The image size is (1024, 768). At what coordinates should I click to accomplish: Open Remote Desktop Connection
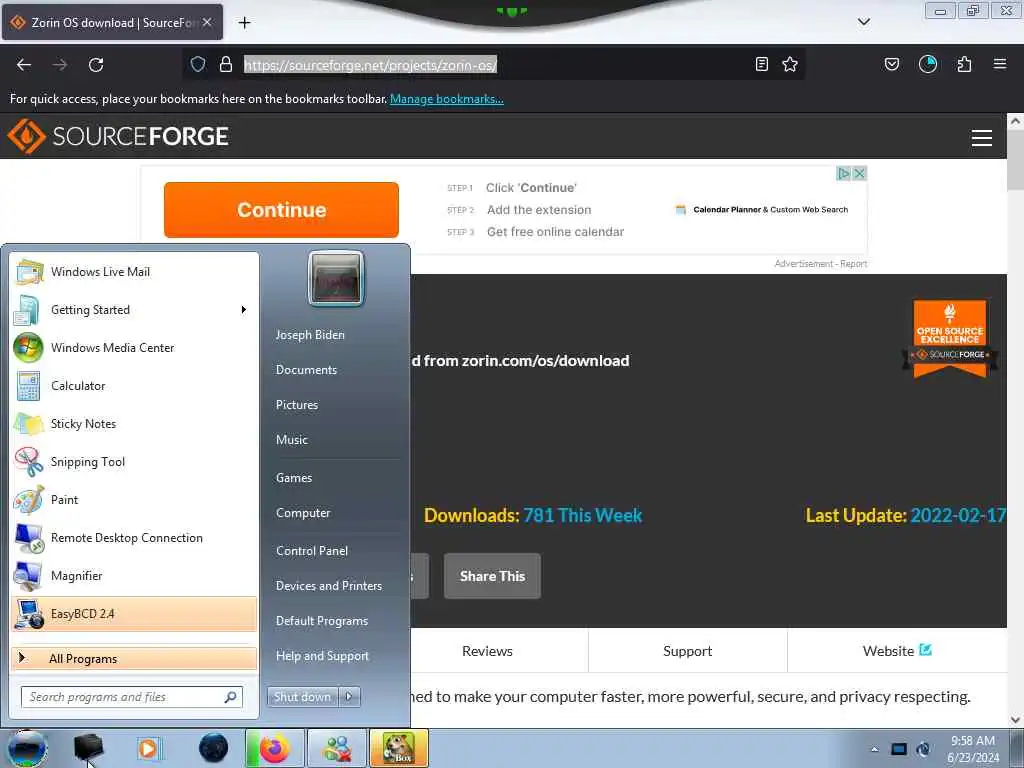(134, 537)
